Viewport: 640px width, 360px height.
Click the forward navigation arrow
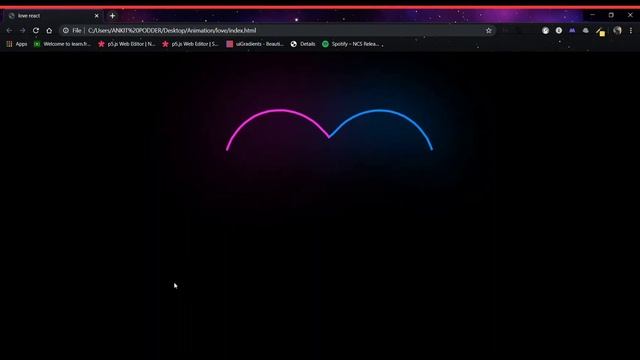click(x=22, y=30)
